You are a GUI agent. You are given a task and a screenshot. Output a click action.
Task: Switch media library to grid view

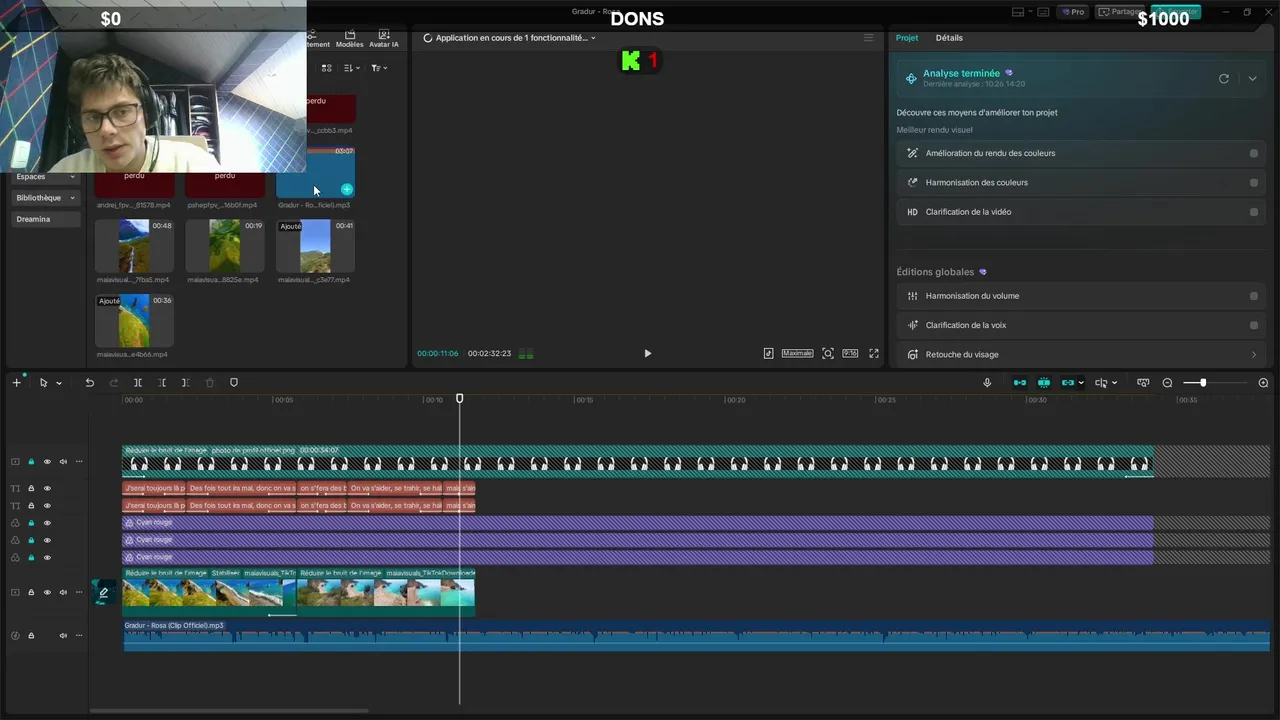(x=326, y=68)
